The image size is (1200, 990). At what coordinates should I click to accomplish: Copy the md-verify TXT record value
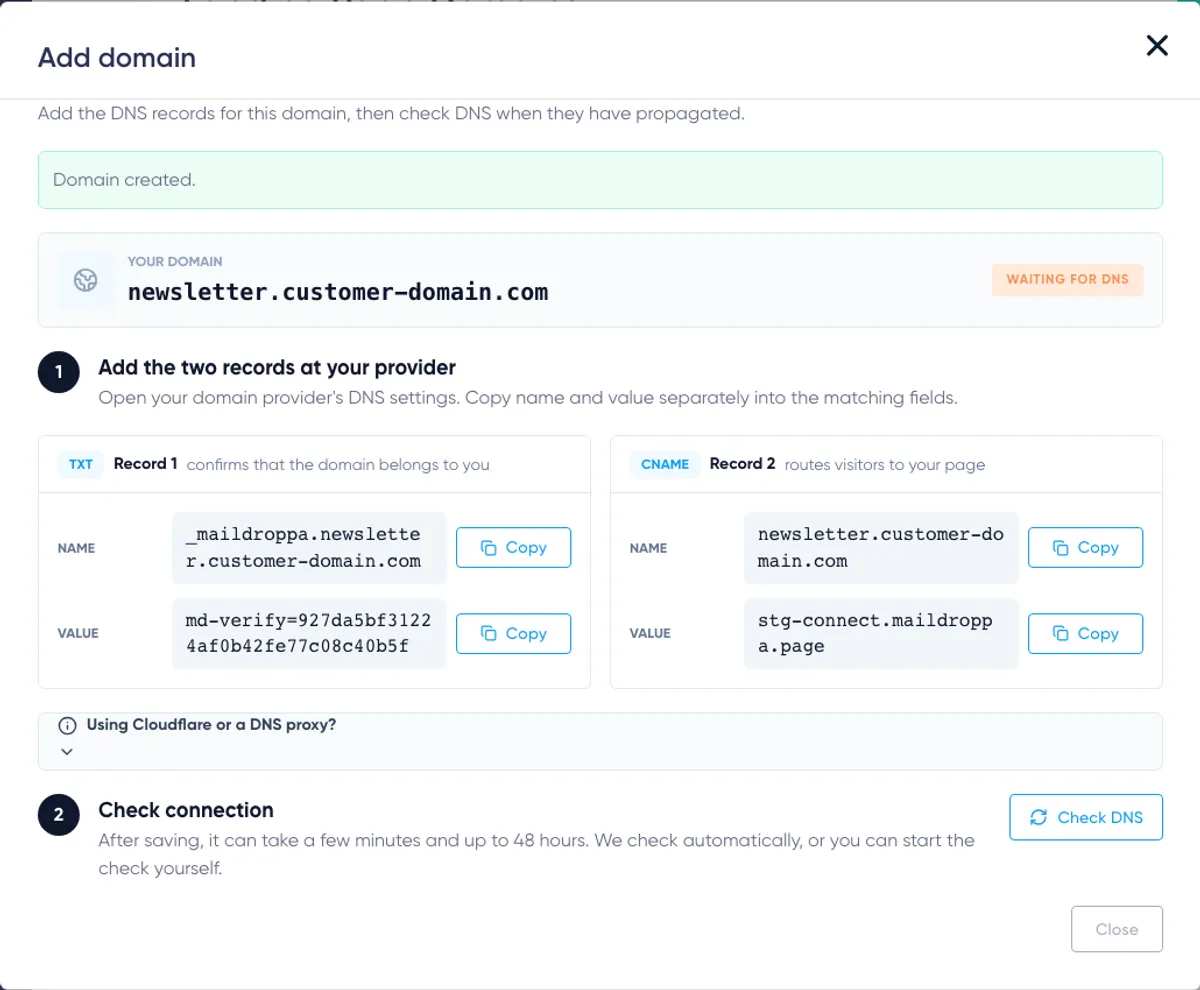(513, 633)
